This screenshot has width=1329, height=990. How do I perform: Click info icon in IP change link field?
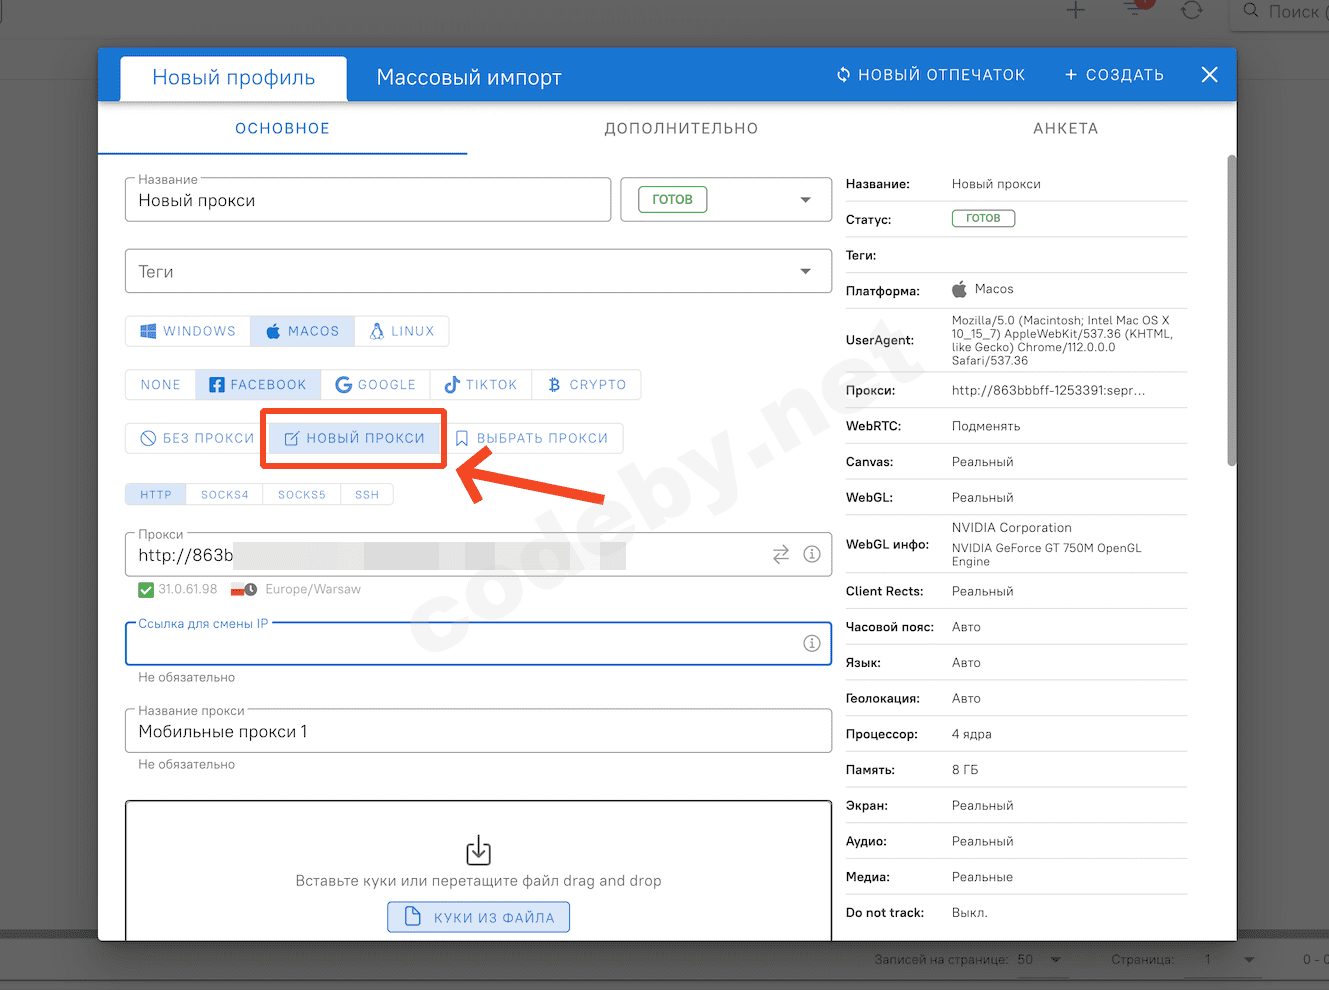(x=812, y=643)
